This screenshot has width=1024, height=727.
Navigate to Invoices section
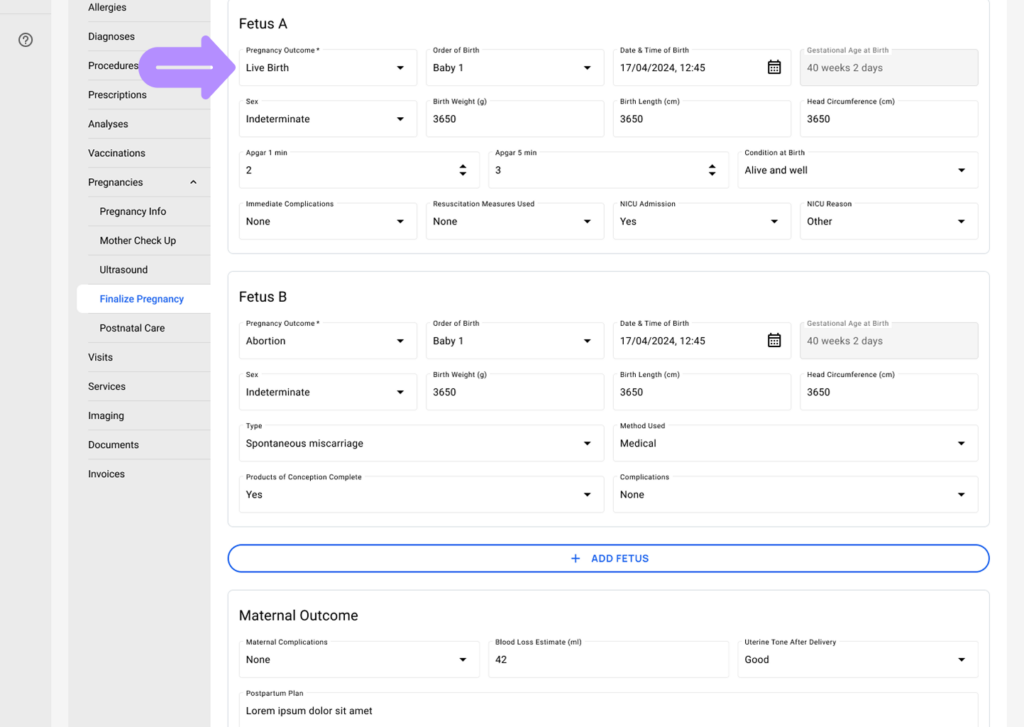(106, 474)
